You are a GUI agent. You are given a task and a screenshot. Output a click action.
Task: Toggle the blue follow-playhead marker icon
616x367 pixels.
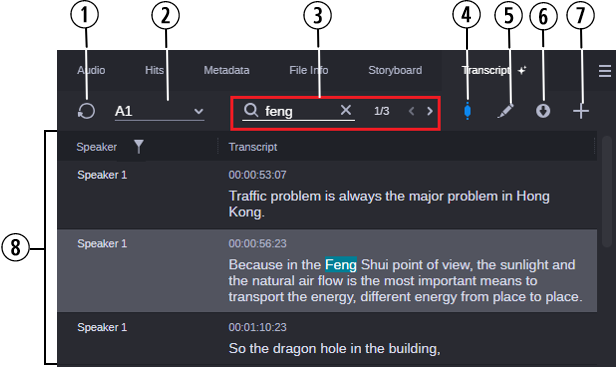(467, 111)
